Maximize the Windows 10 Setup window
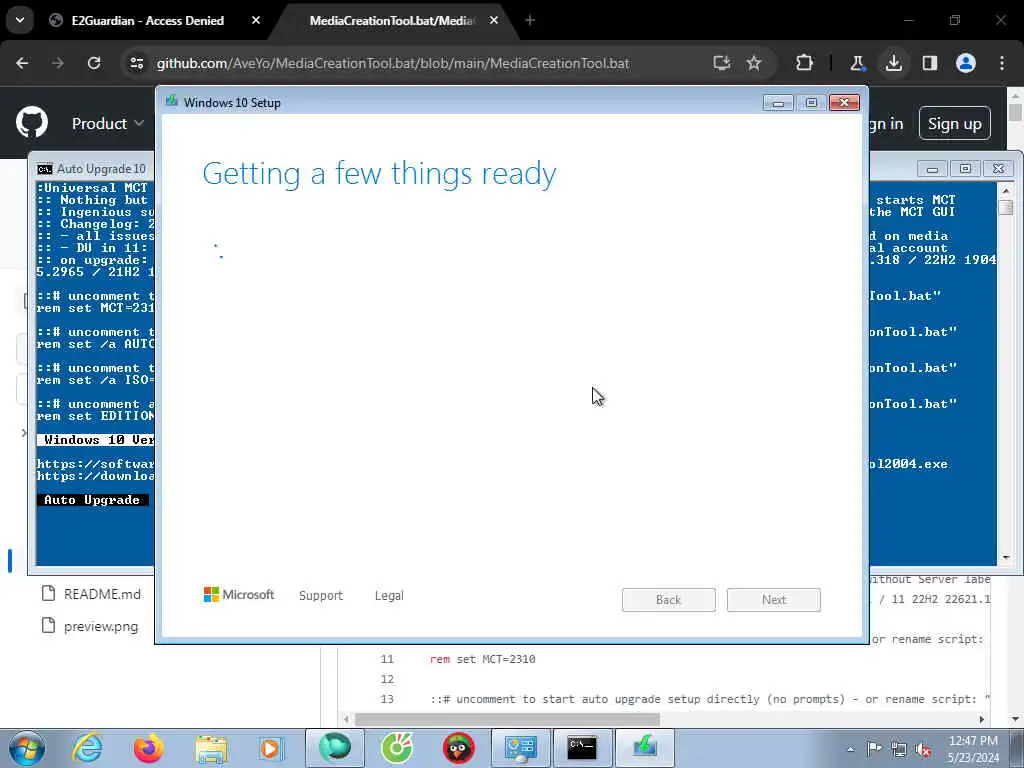The width and height of the screenshot is (1024, 768). 811,103
